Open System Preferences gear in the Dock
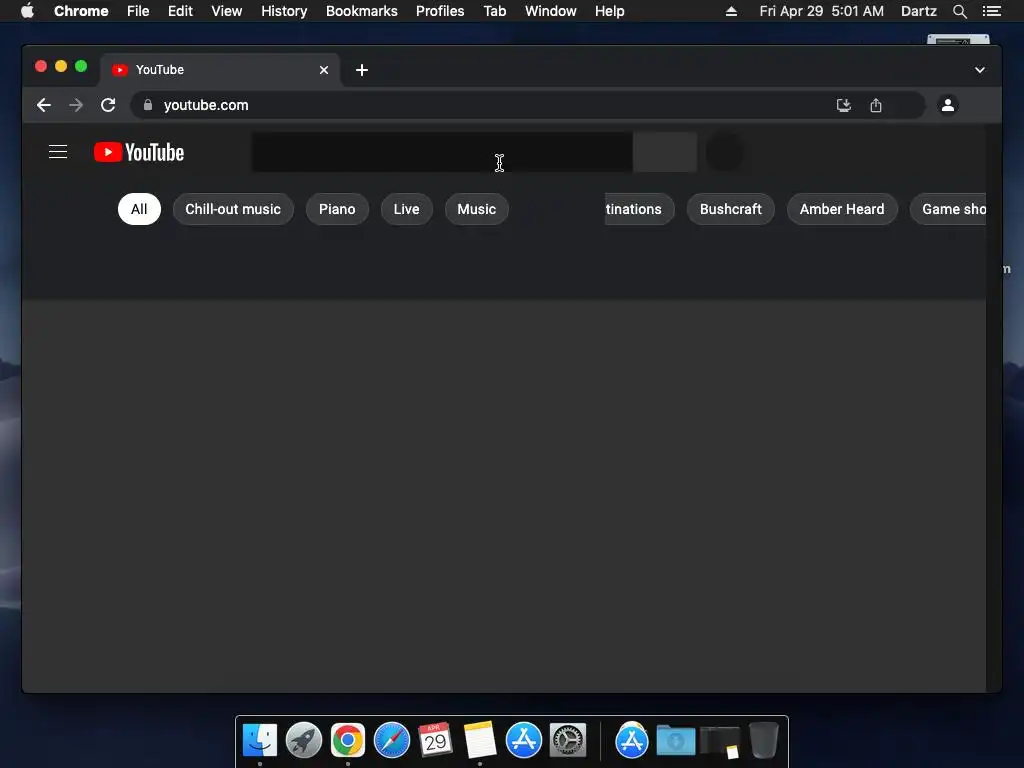The height and width of the screenshot is (768, 1024). pyautogui.click(x=568, y=740)
